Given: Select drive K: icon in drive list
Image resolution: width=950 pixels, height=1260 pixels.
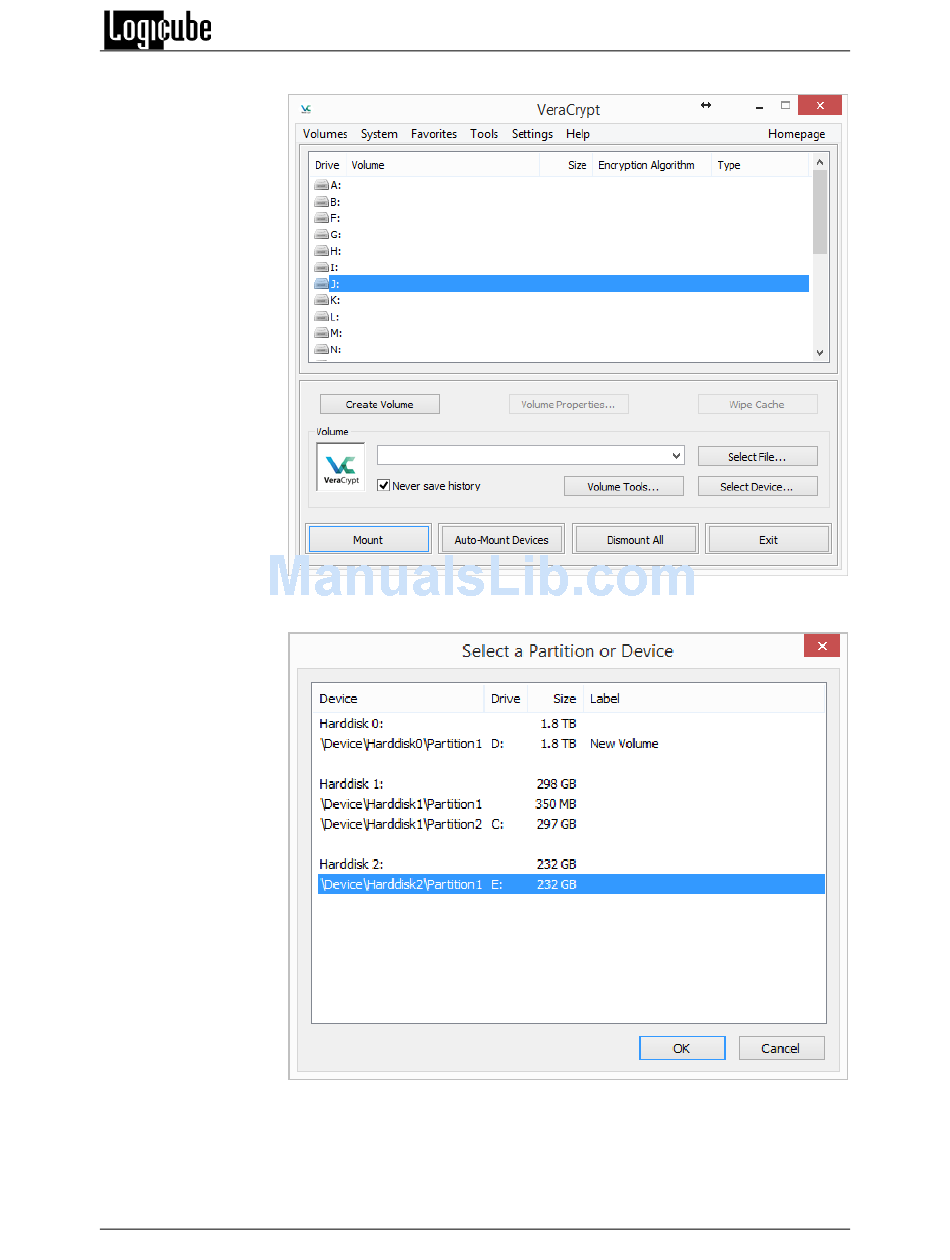Looking at the screenshot, I should [322, 300].
